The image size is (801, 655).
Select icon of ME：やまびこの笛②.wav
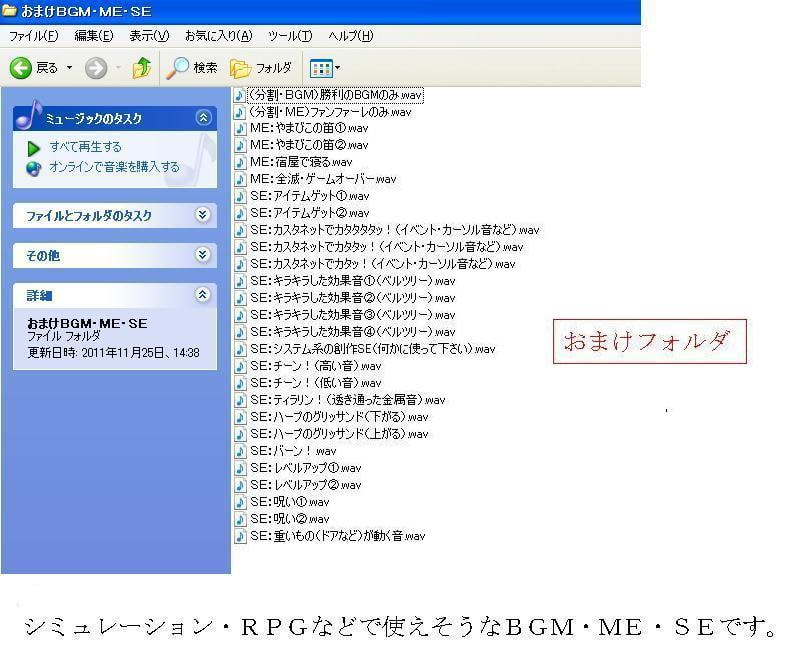(239, 145)
